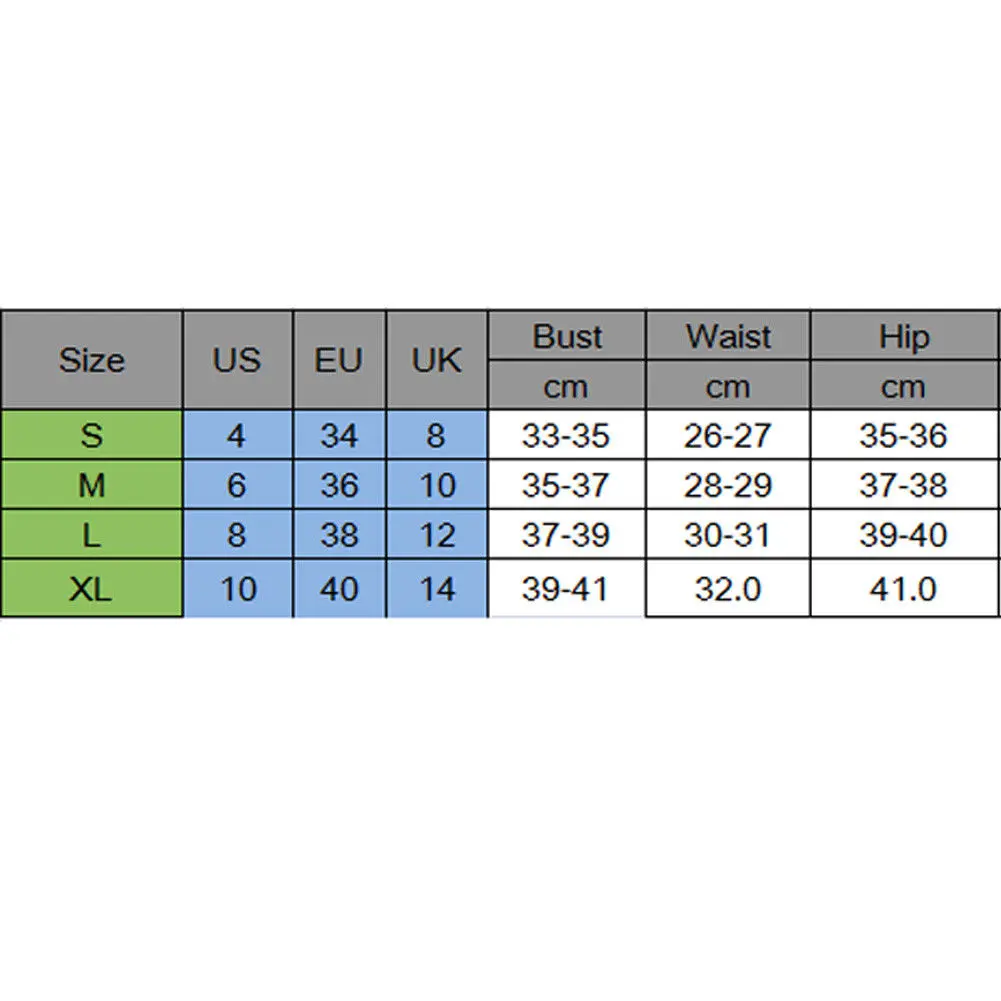Select the hip value 39-40 cell

[903, 535]
